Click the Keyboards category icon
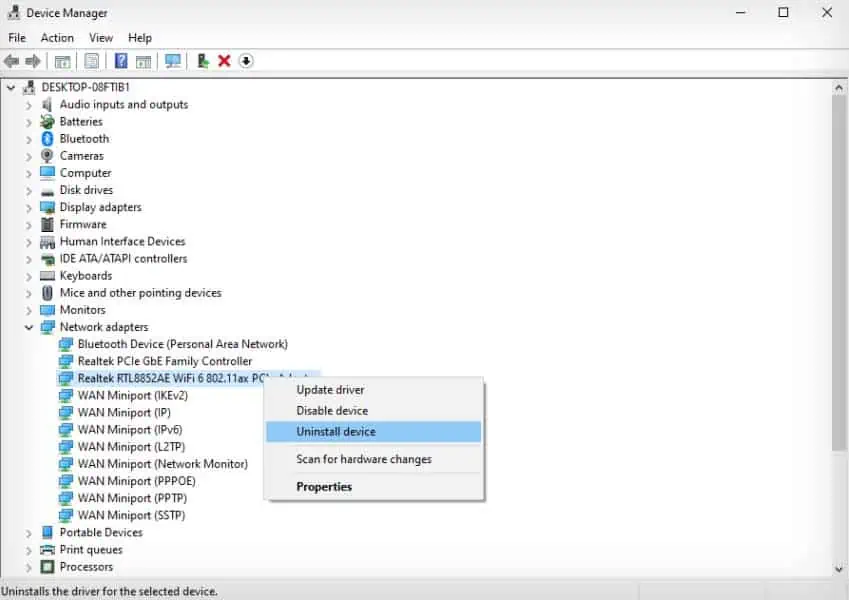The width and height of the screenshot is (849, 600). (48, 276)
